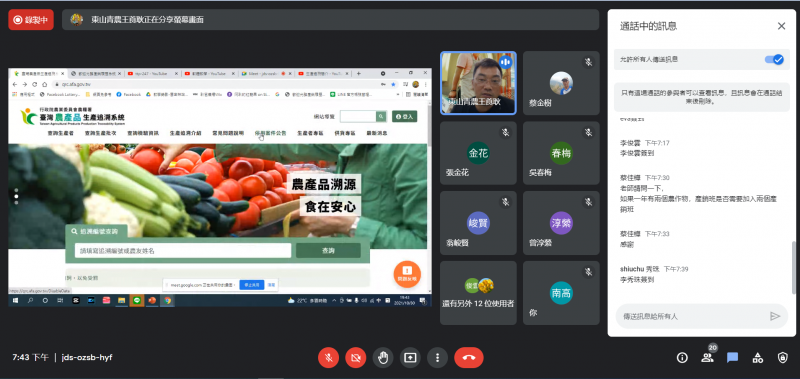Screen dimensions: 800x379
Task: Click bookmark star in shared Chrome address bar
Action: 393,84
